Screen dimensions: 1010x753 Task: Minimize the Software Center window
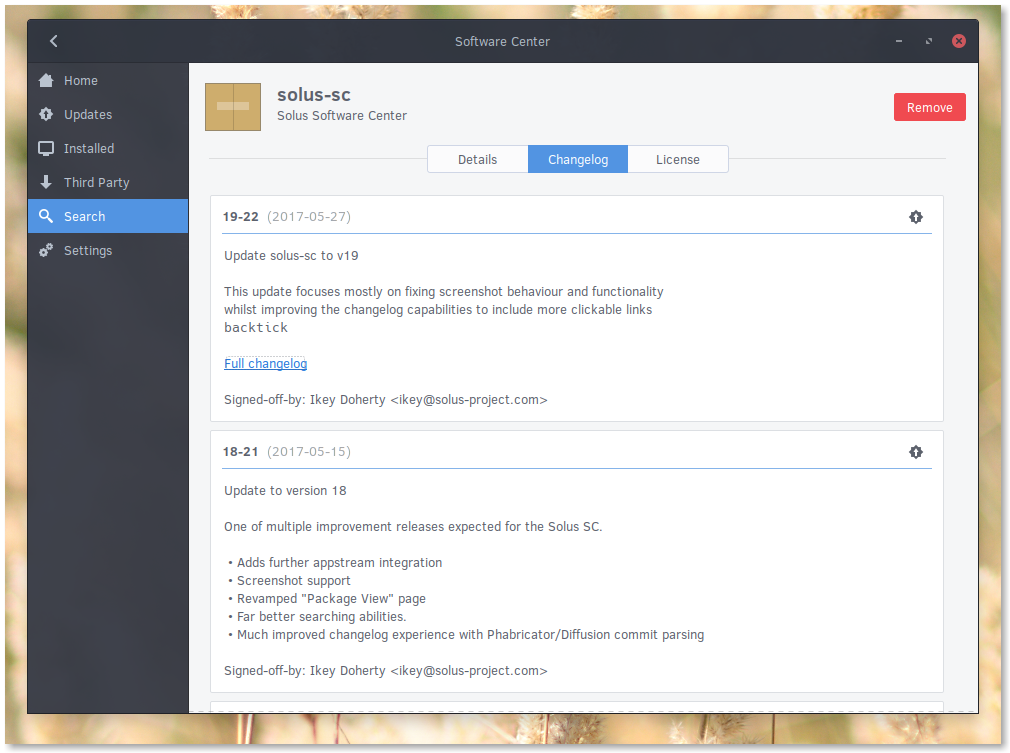(x=899, y=41)
